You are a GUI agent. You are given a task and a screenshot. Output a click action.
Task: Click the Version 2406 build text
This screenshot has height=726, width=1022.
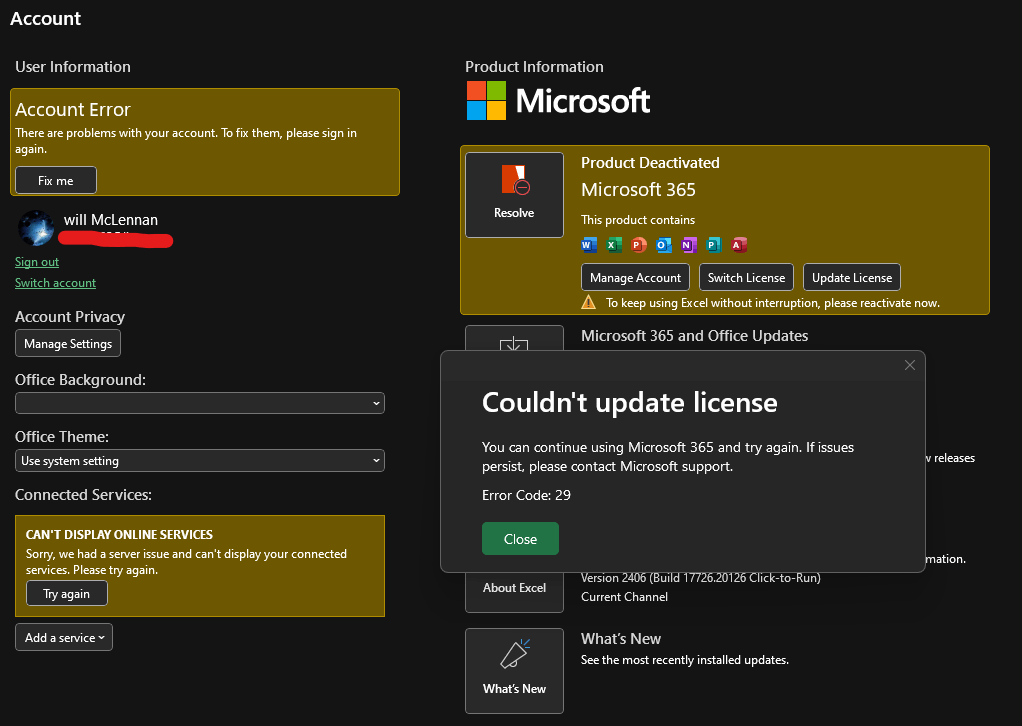click(x=701, y=578)
